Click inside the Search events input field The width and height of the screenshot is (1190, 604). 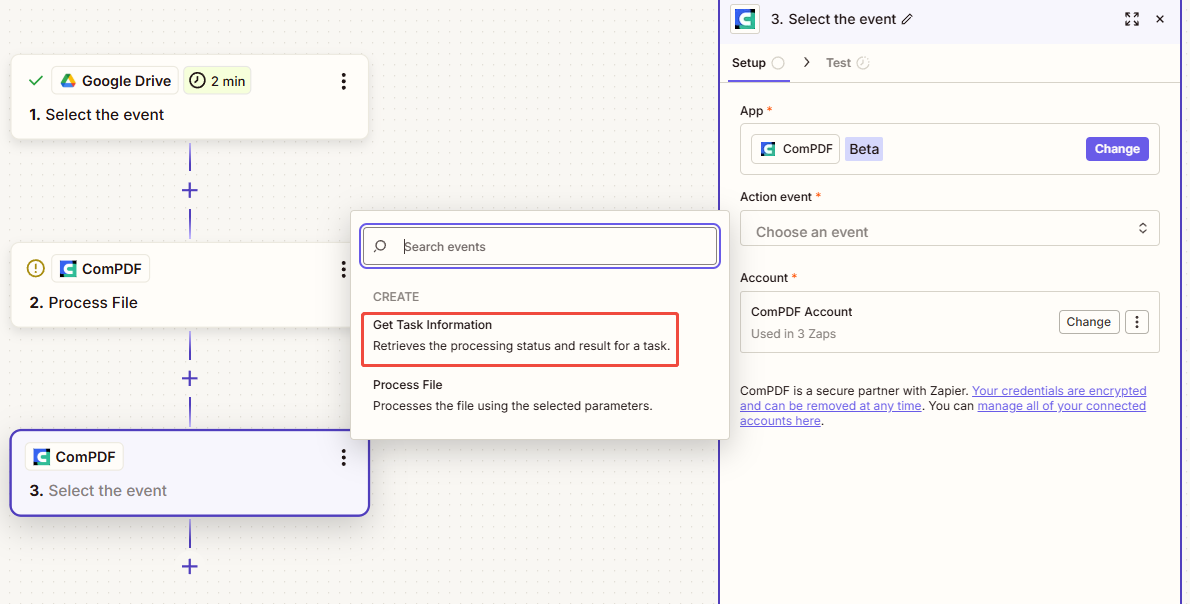(520, 246)
